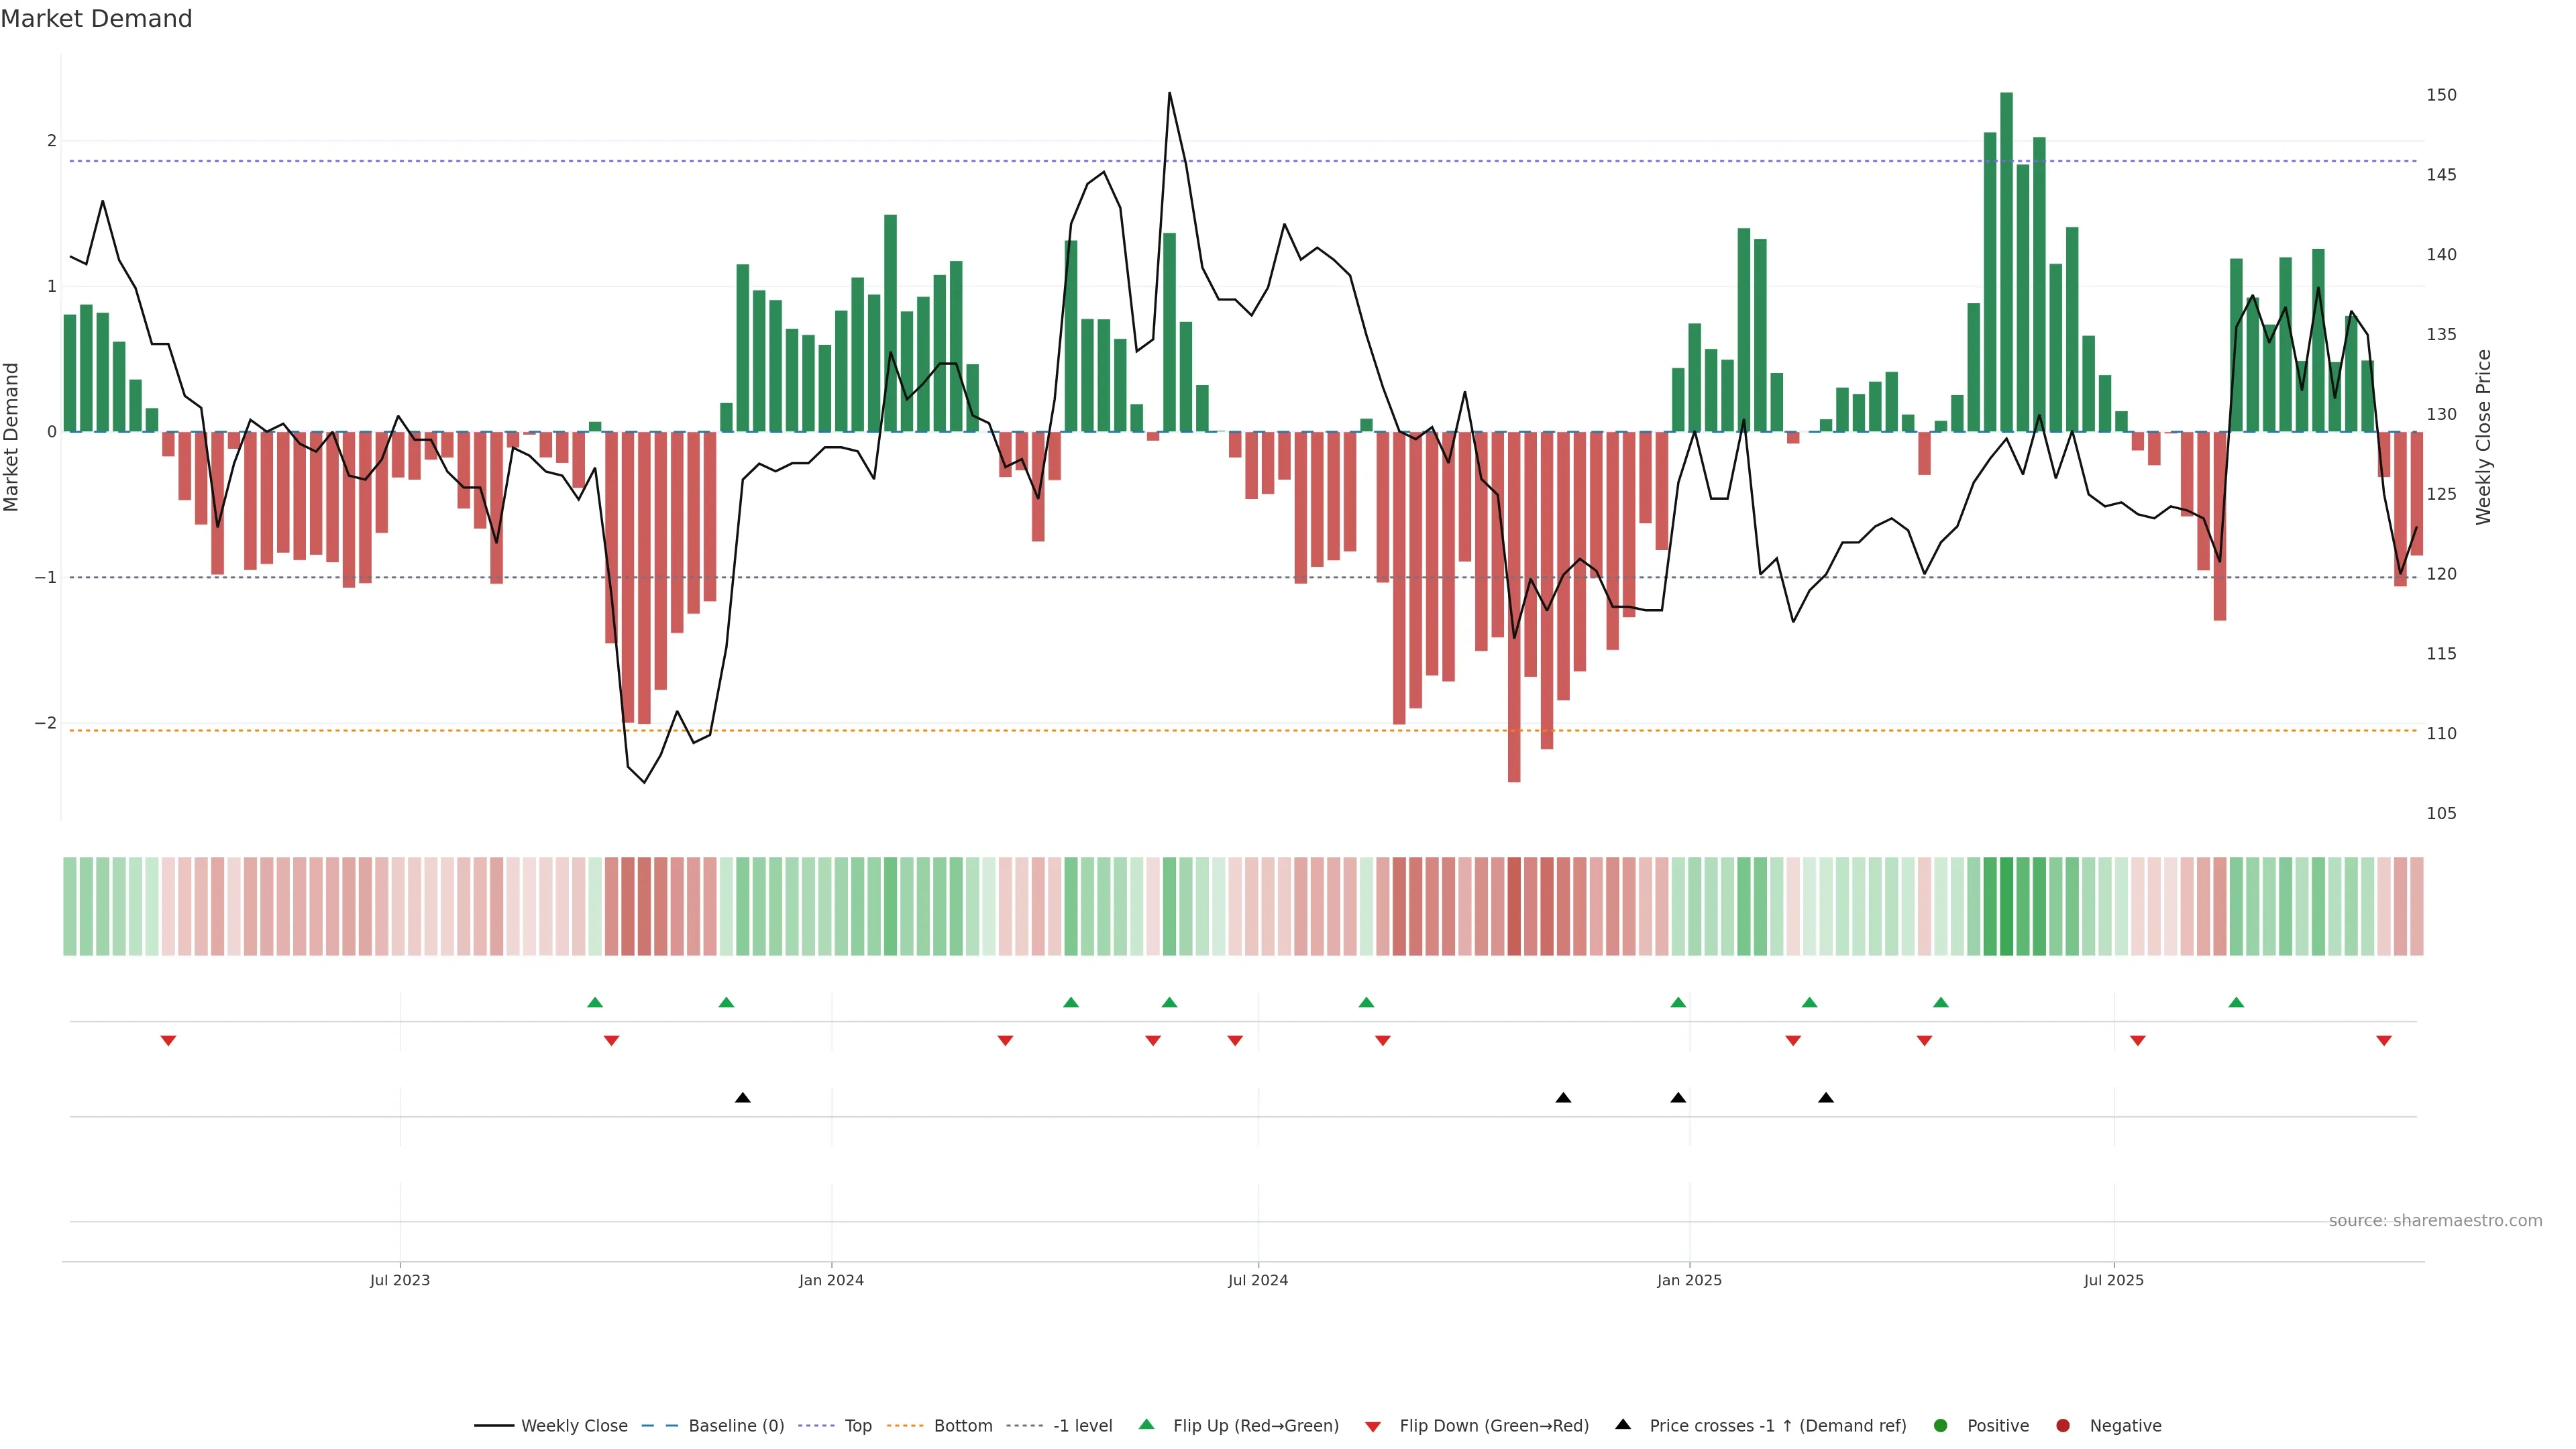Image resolution: width=2576 pixels, height=1449 pixels.
Task: Click the green Positive legend dot
Action: click(x=1941, y=1426)
